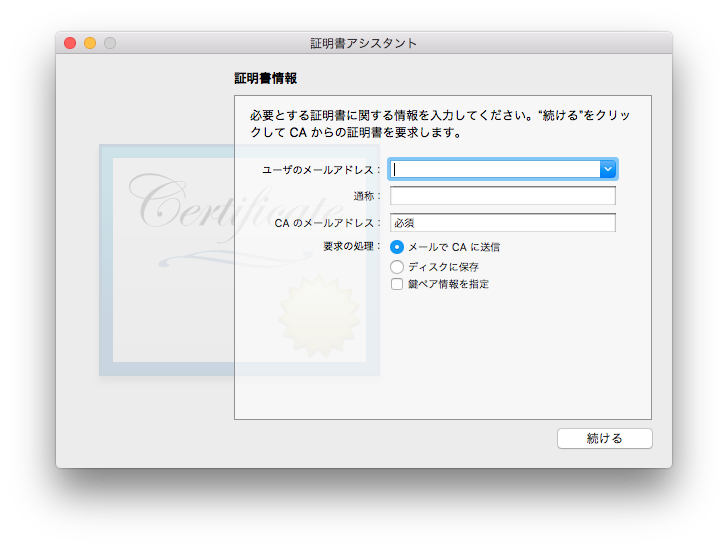728x548 pixels.
Task: Open the user email address dropdown arrow
Action: tap(607, 170)
